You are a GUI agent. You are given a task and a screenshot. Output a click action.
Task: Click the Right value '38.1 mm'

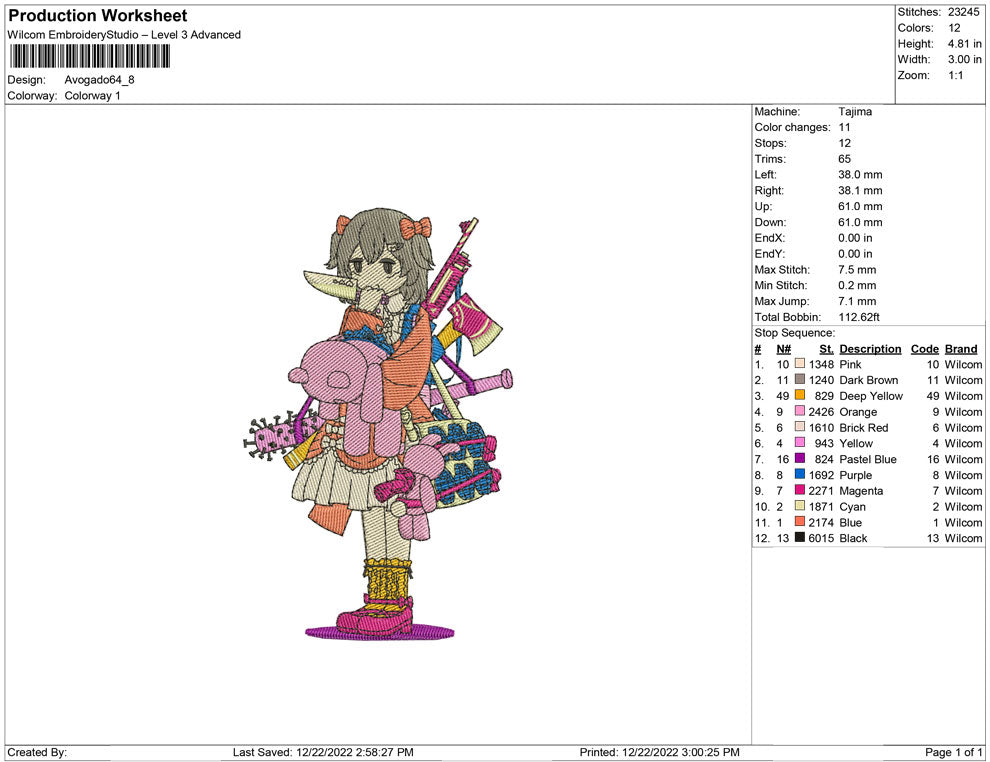coord(860,191)
